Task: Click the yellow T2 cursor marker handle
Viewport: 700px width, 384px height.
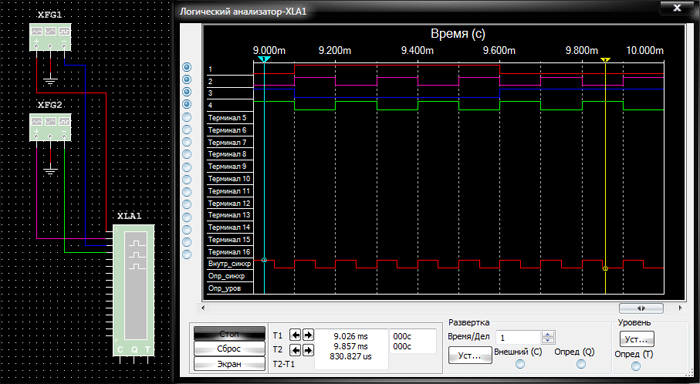Action: pyautogui.click(x=605, y=59)
